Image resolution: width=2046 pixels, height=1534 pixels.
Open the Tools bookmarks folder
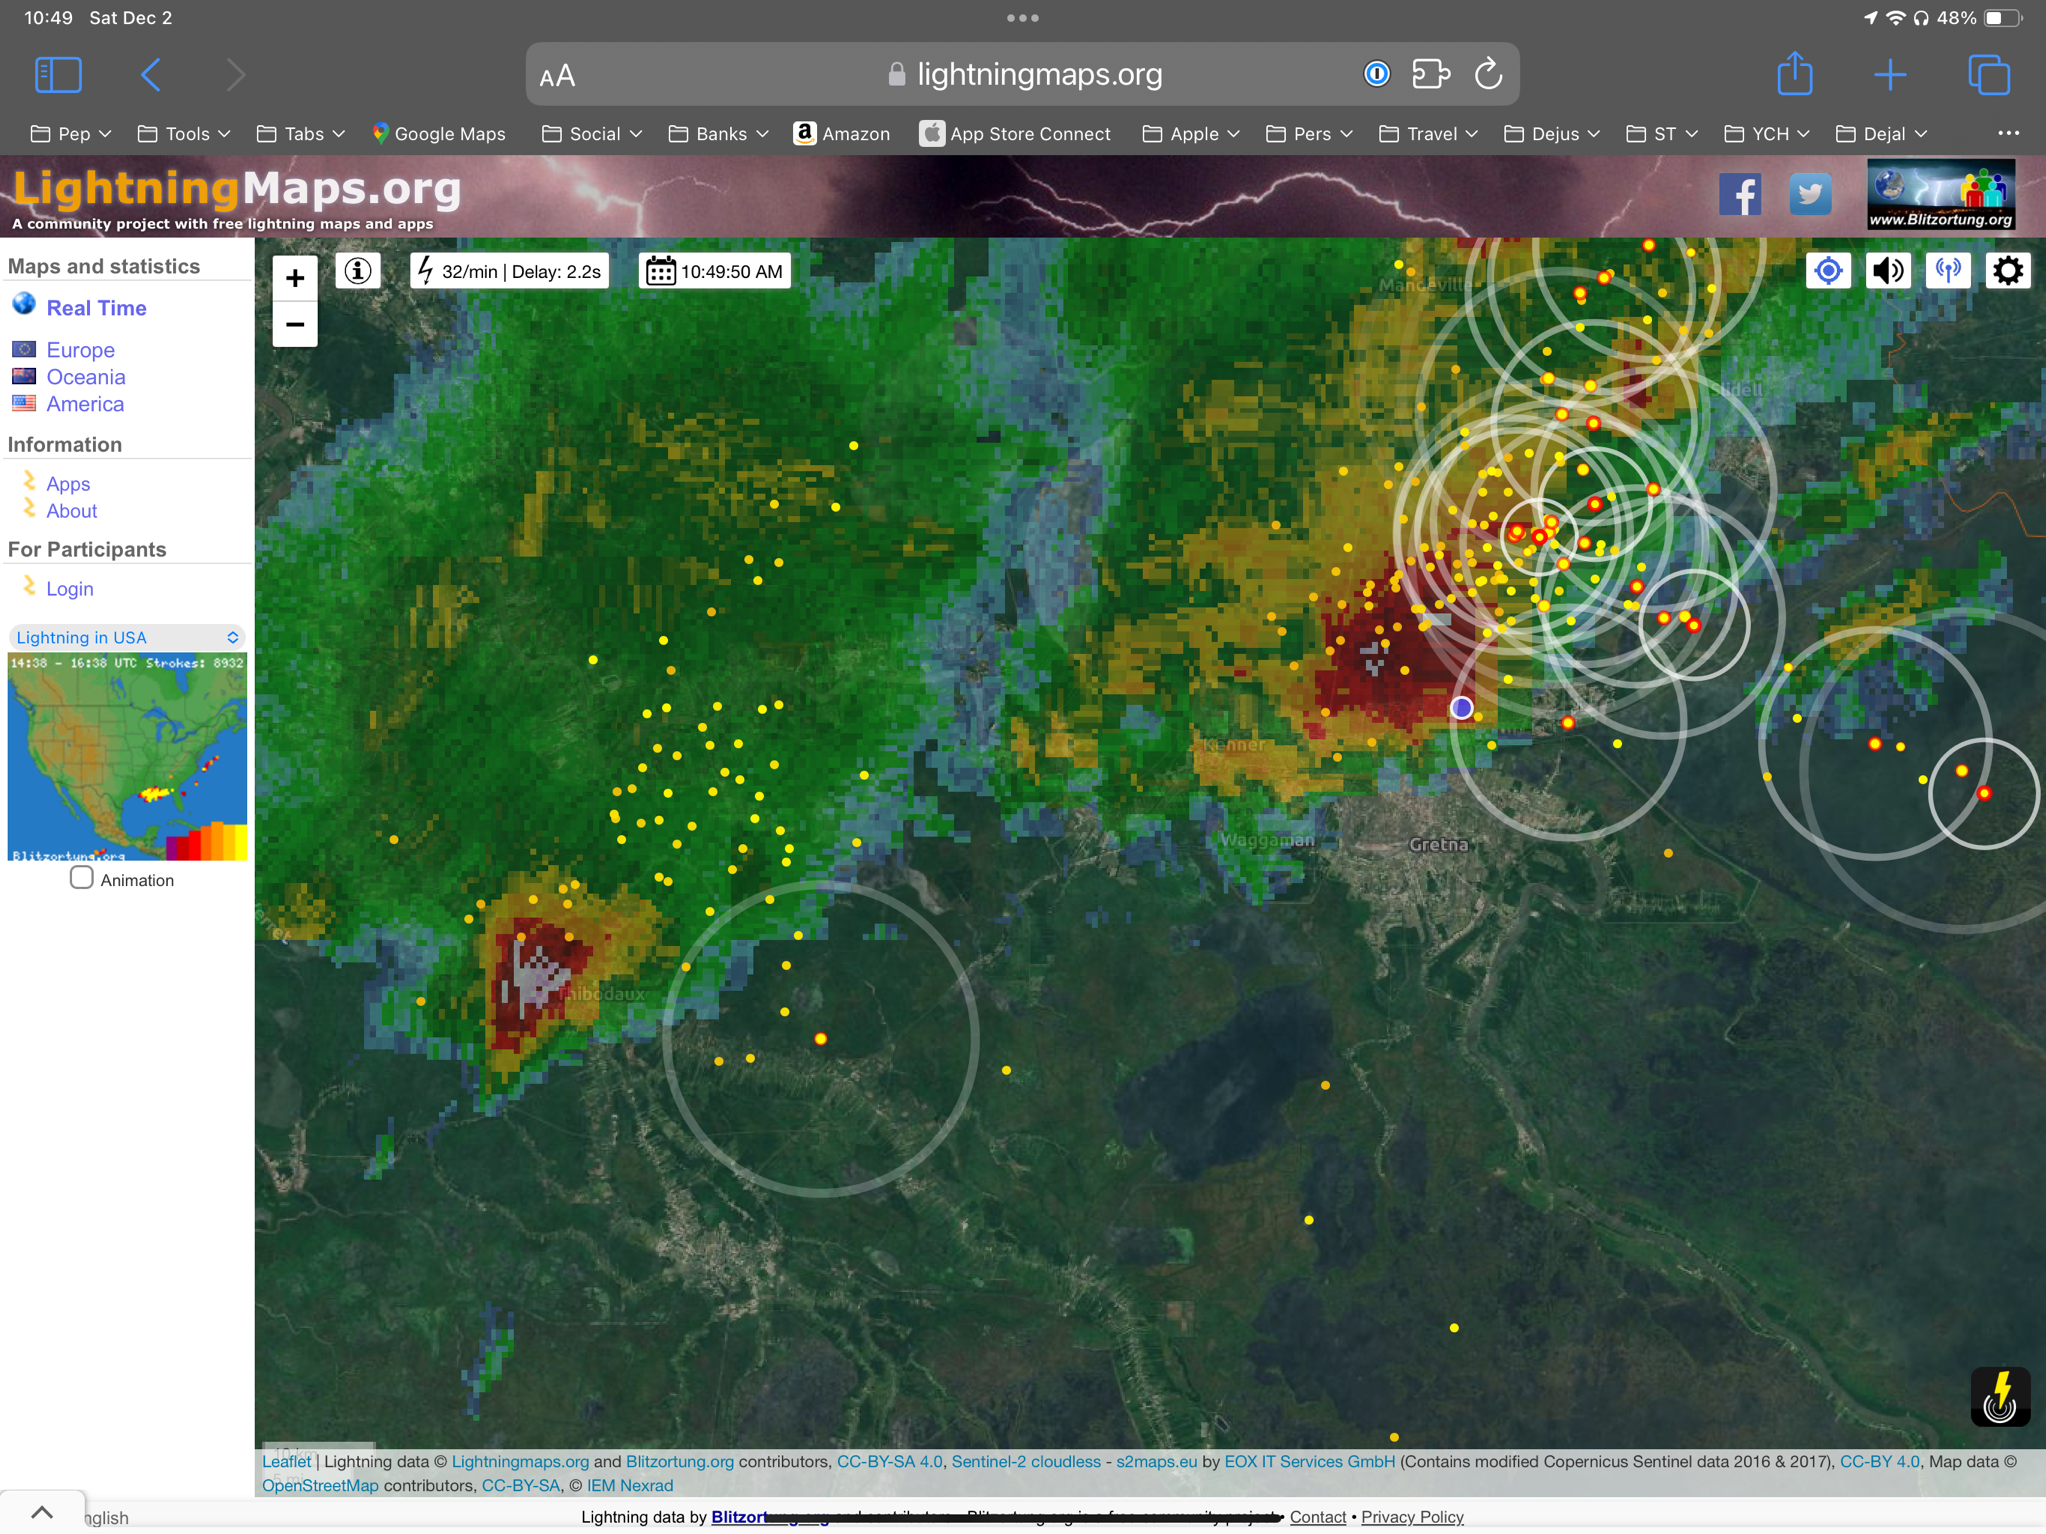[x=184, y=134]
